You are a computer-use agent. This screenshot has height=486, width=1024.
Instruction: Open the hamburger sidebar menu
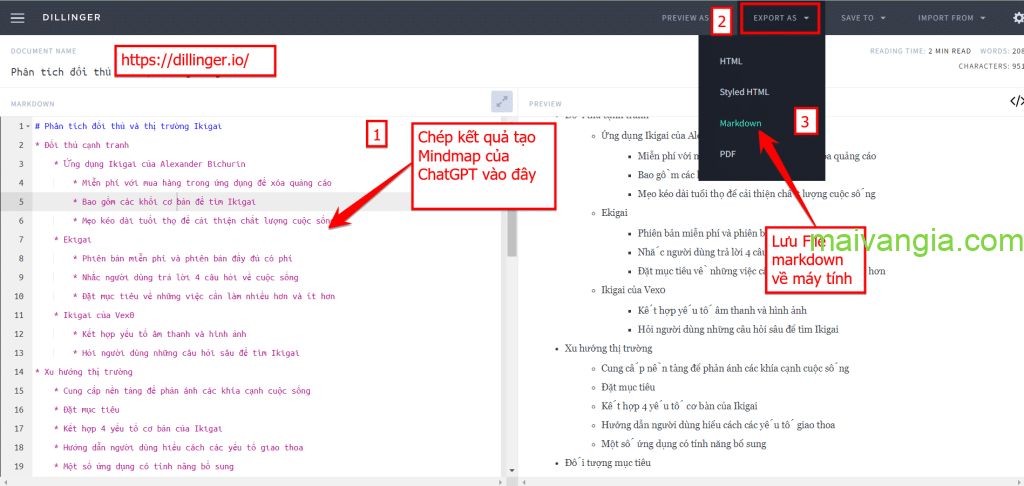(20, 17)
